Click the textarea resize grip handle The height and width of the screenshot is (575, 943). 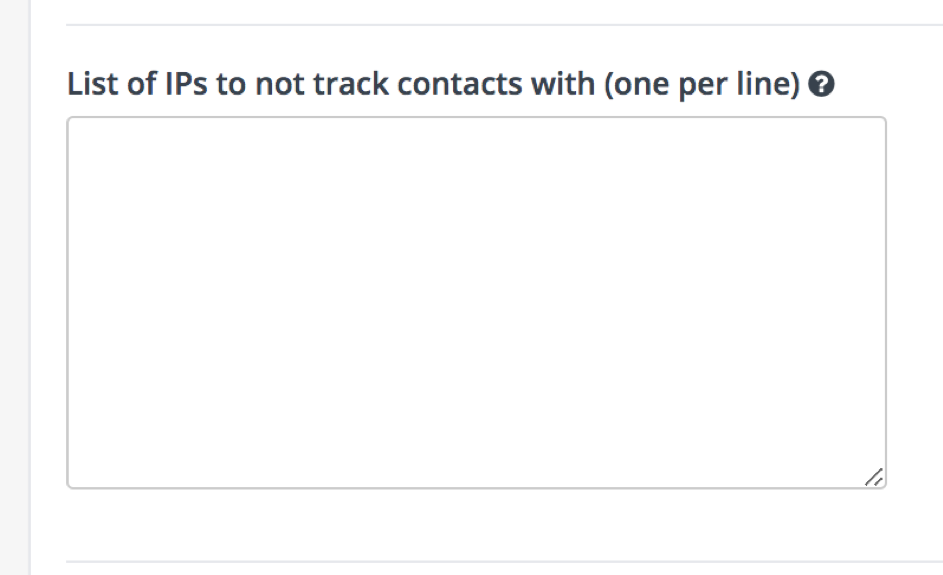(x=874, y=477)
